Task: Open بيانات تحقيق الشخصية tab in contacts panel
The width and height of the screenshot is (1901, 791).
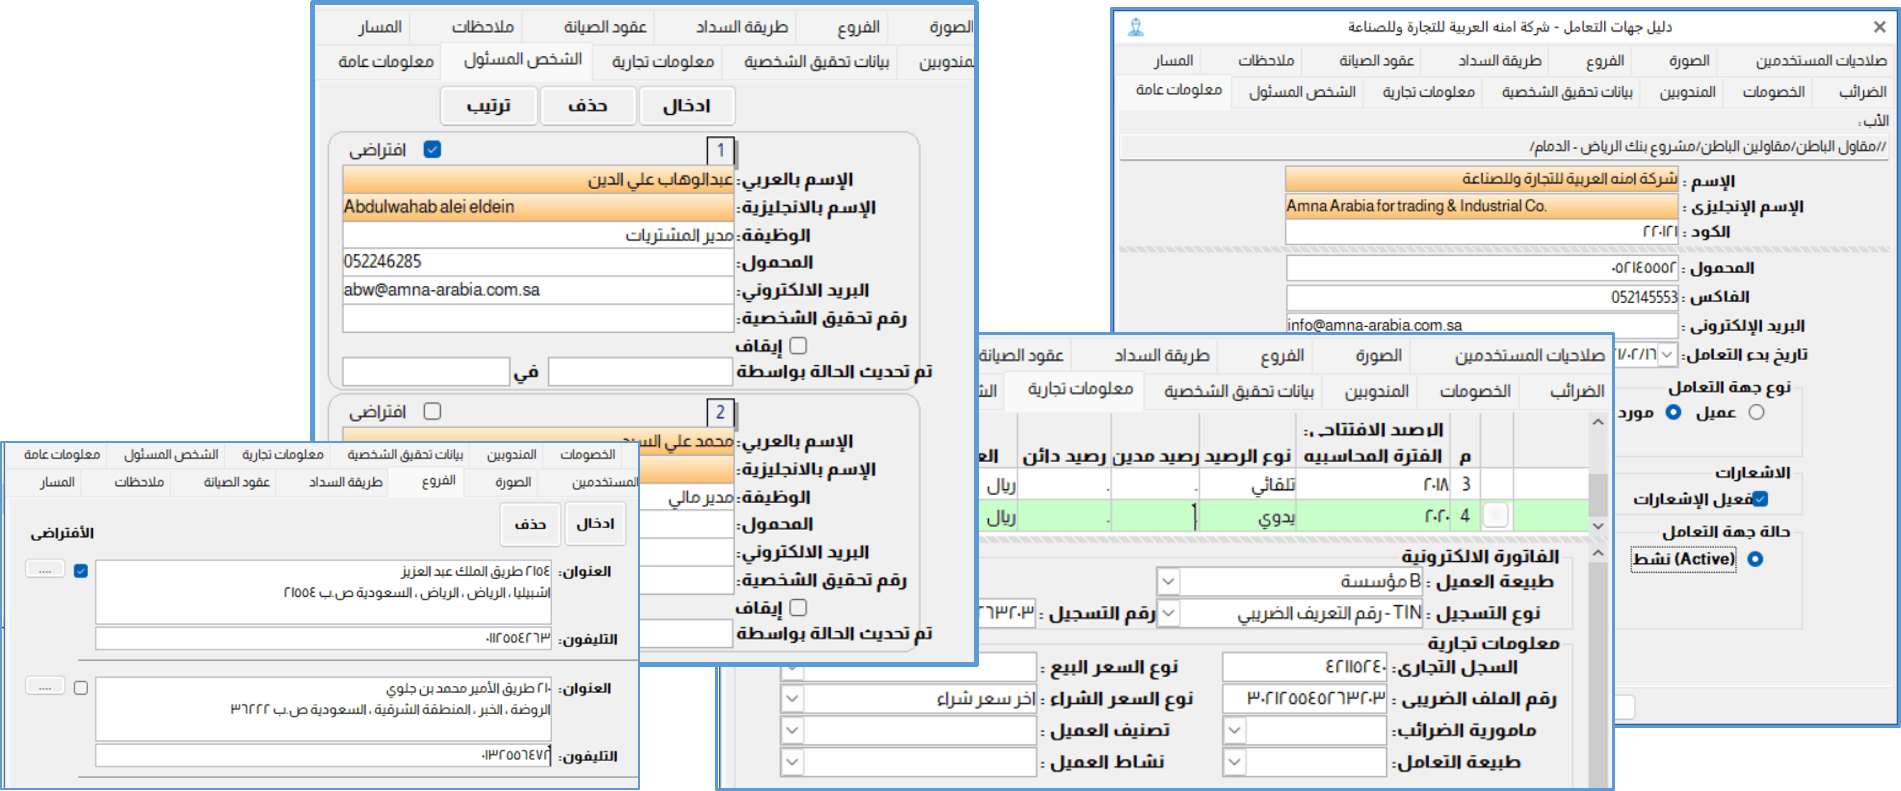Action: pos(816,62)
